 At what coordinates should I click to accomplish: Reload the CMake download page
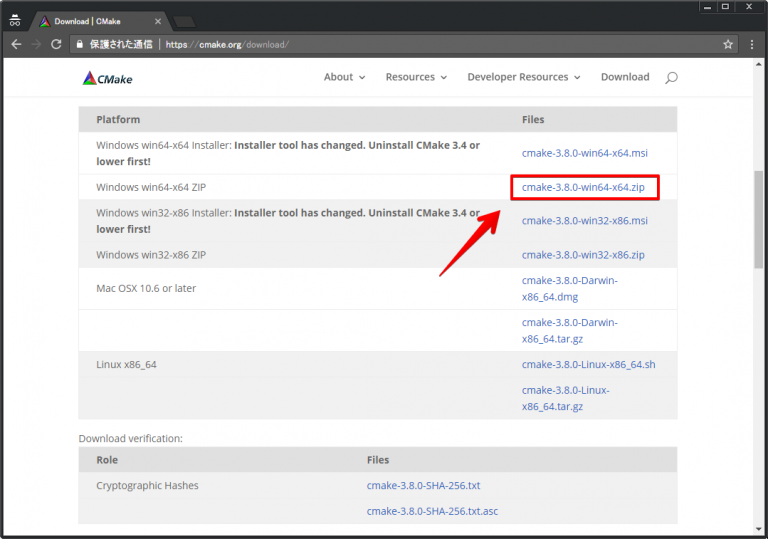pyautogui.click(x=56, y=44)
